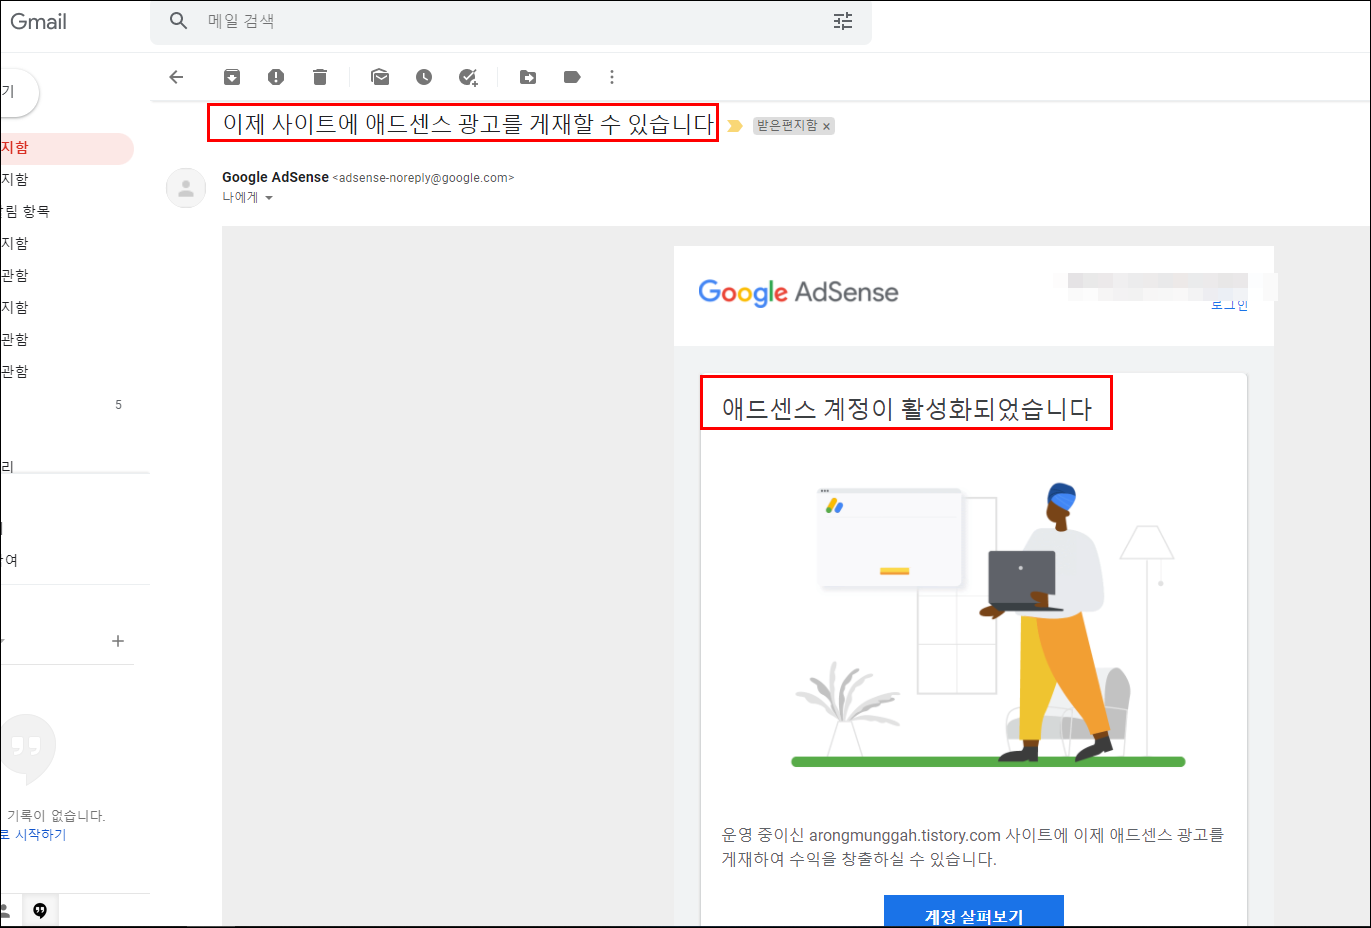Report spam using the exclamation icon

coord(276,77)
